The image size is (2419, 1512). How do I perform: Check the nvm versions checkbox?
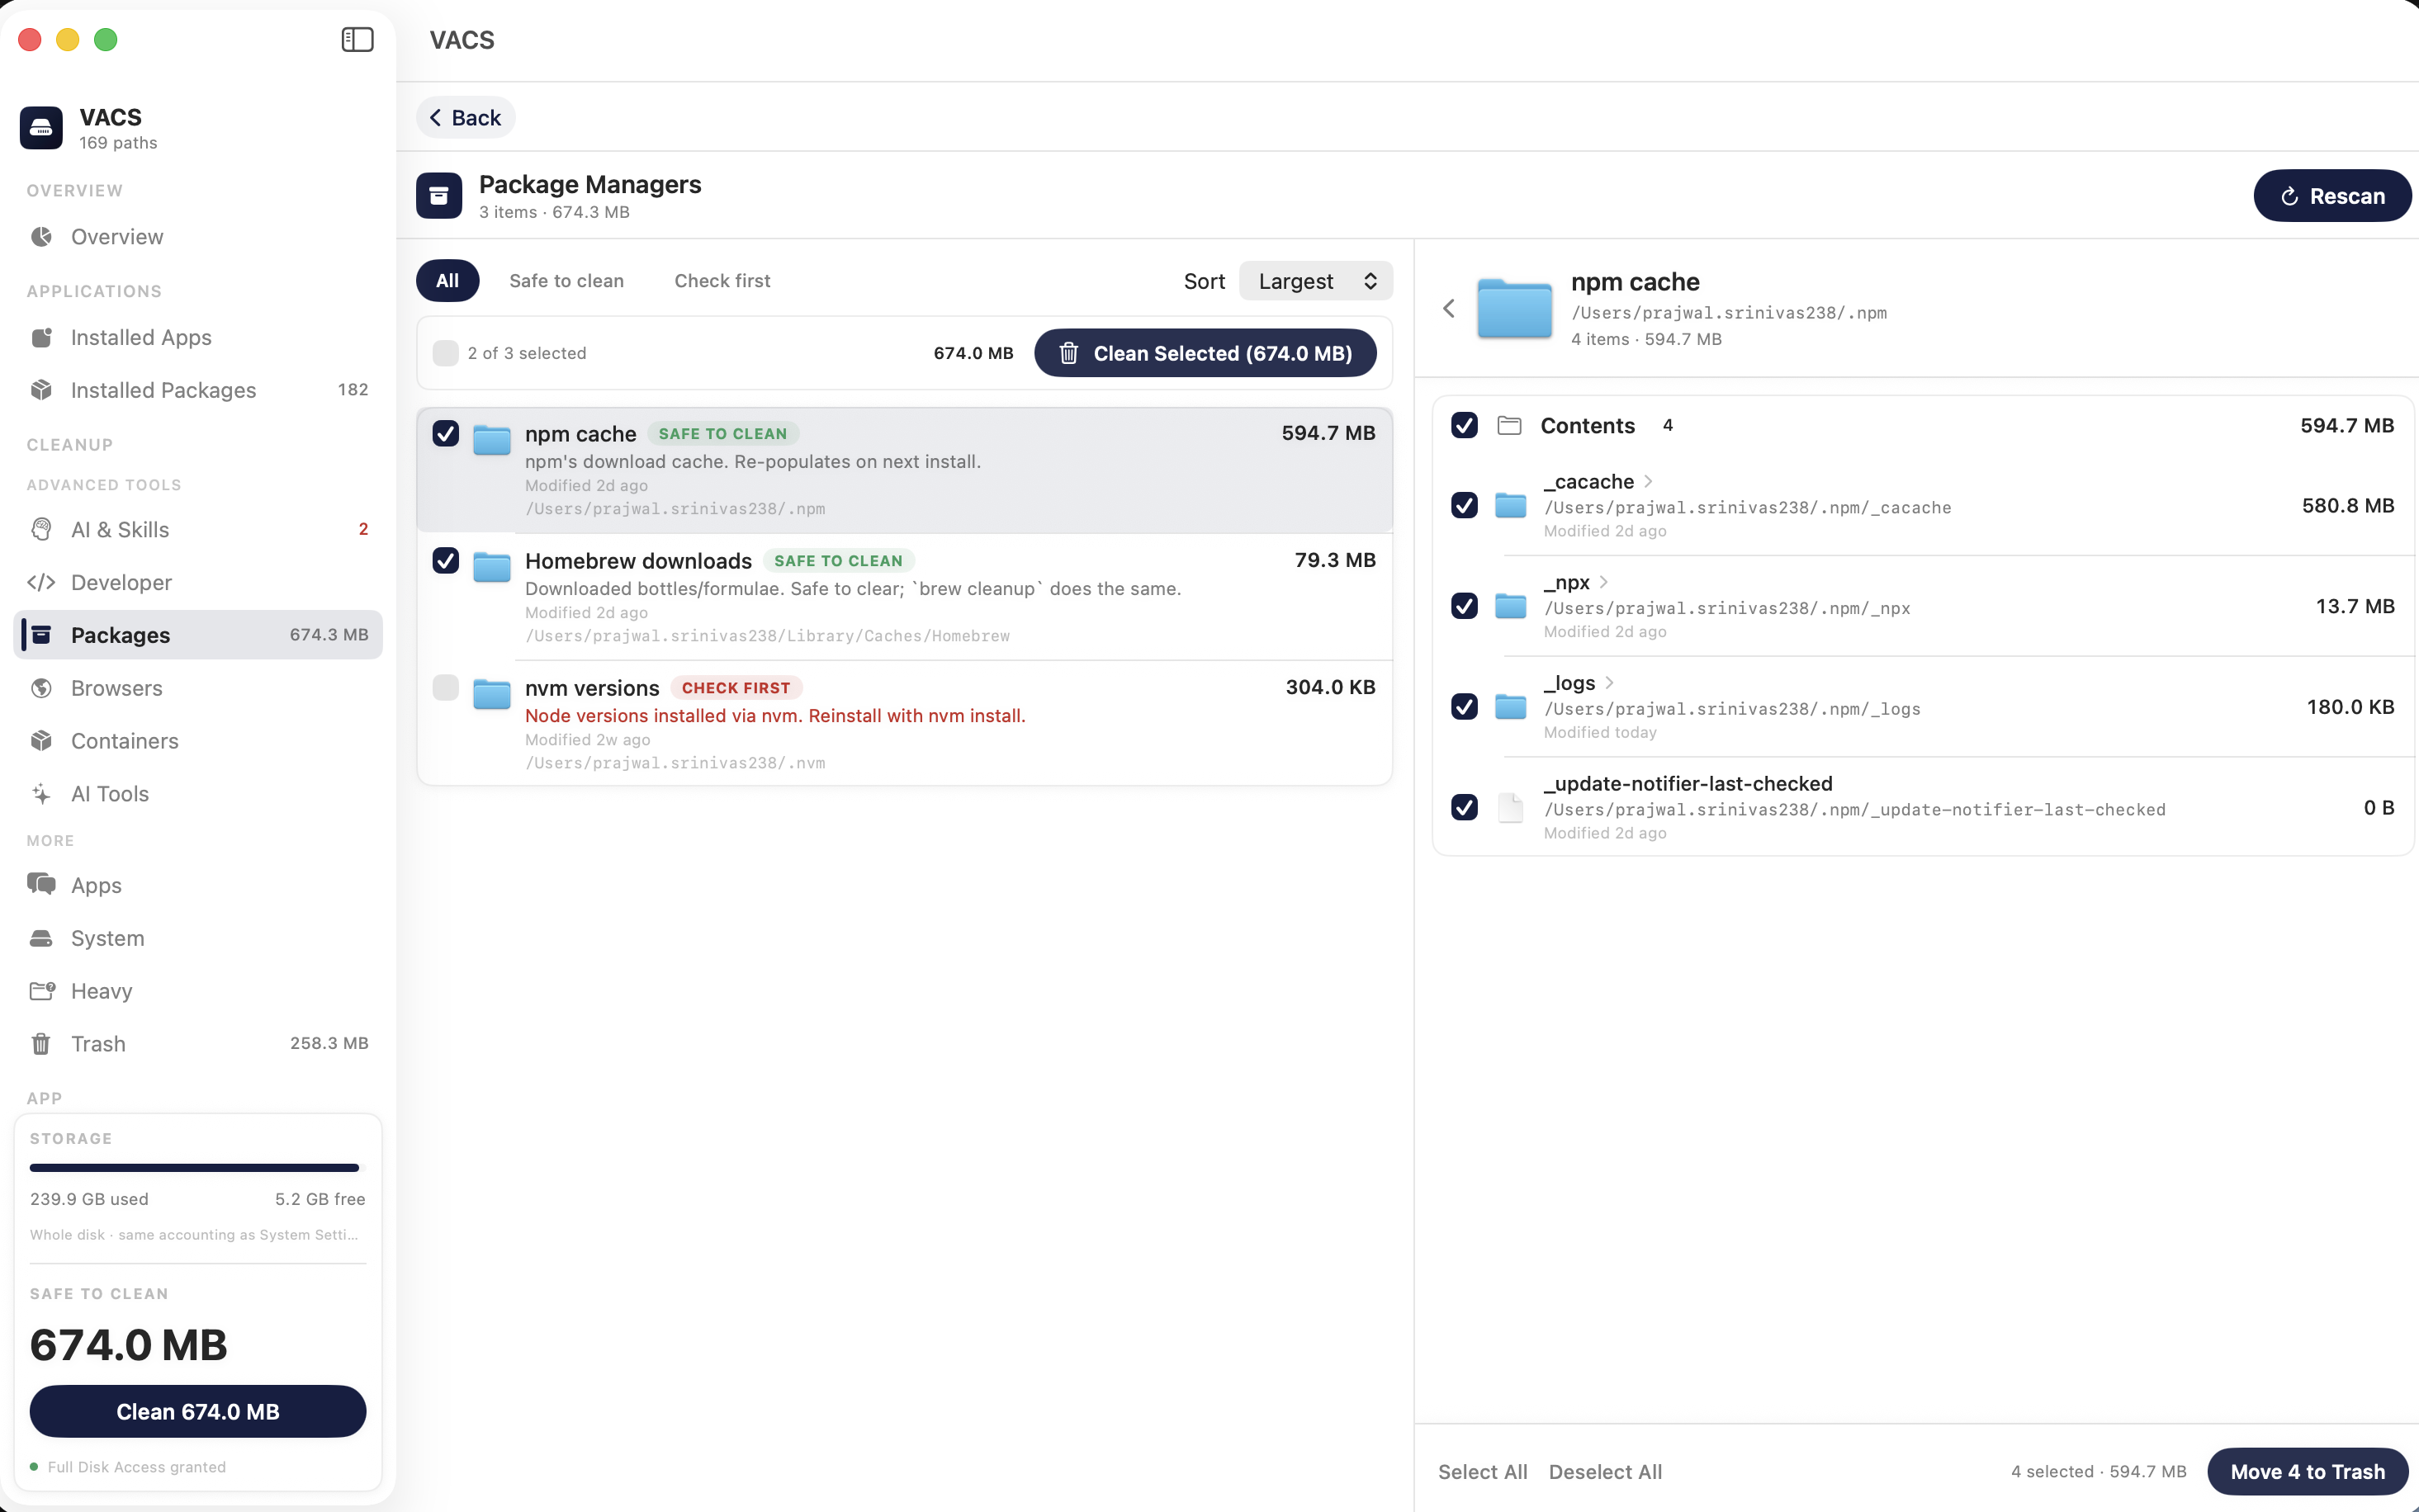[446, 687]
